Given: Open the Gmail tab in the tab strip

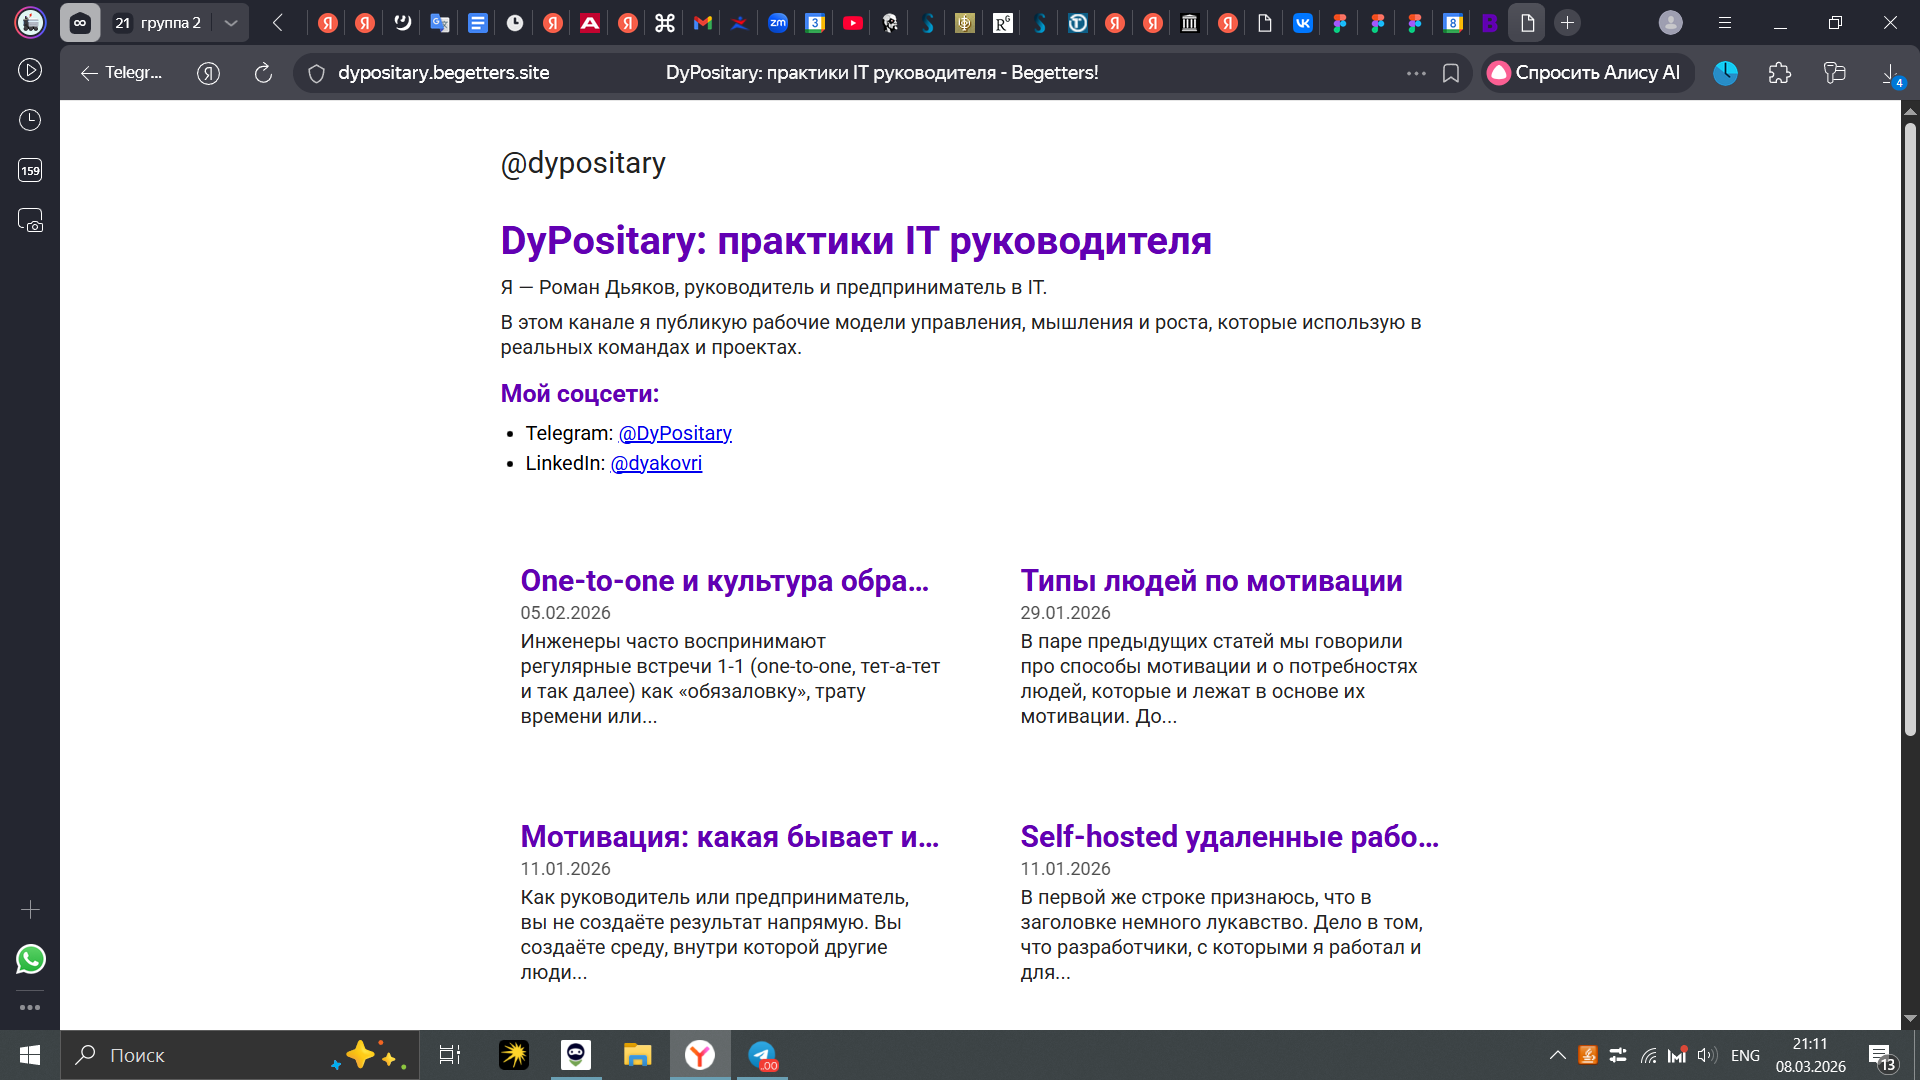Looking at the screenshot, I should (x=703, y=23).
